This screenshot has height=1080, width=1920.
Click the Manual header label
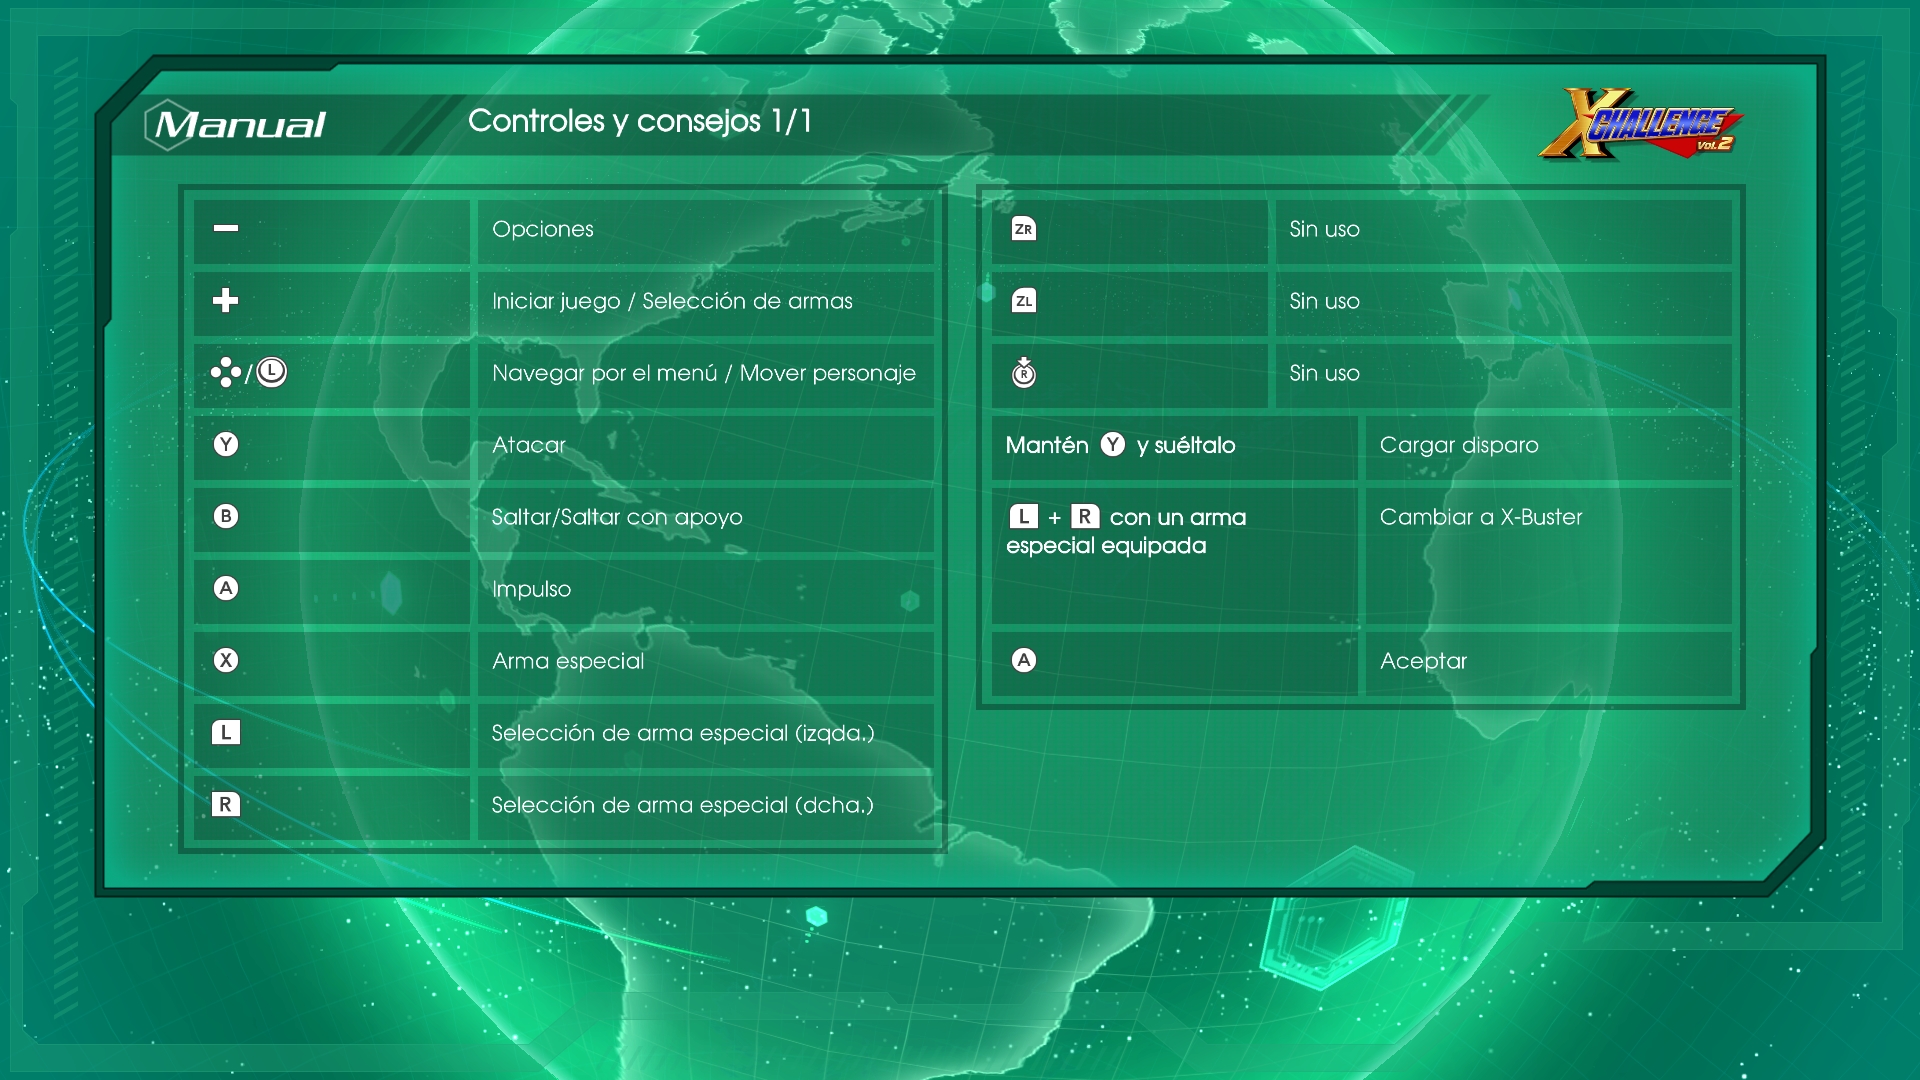click(x=240, y=125)
